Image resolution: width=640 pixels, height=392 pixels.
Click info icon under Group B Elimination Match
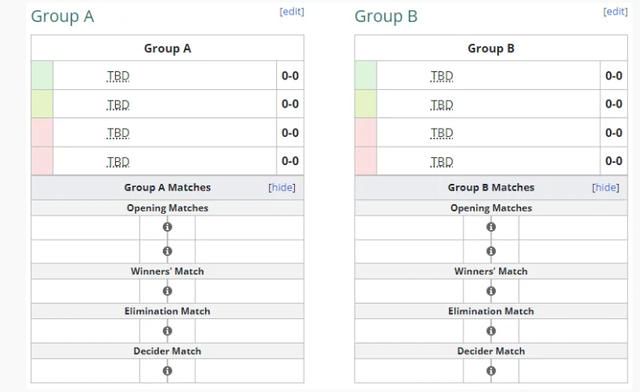(x=491, y=331)
